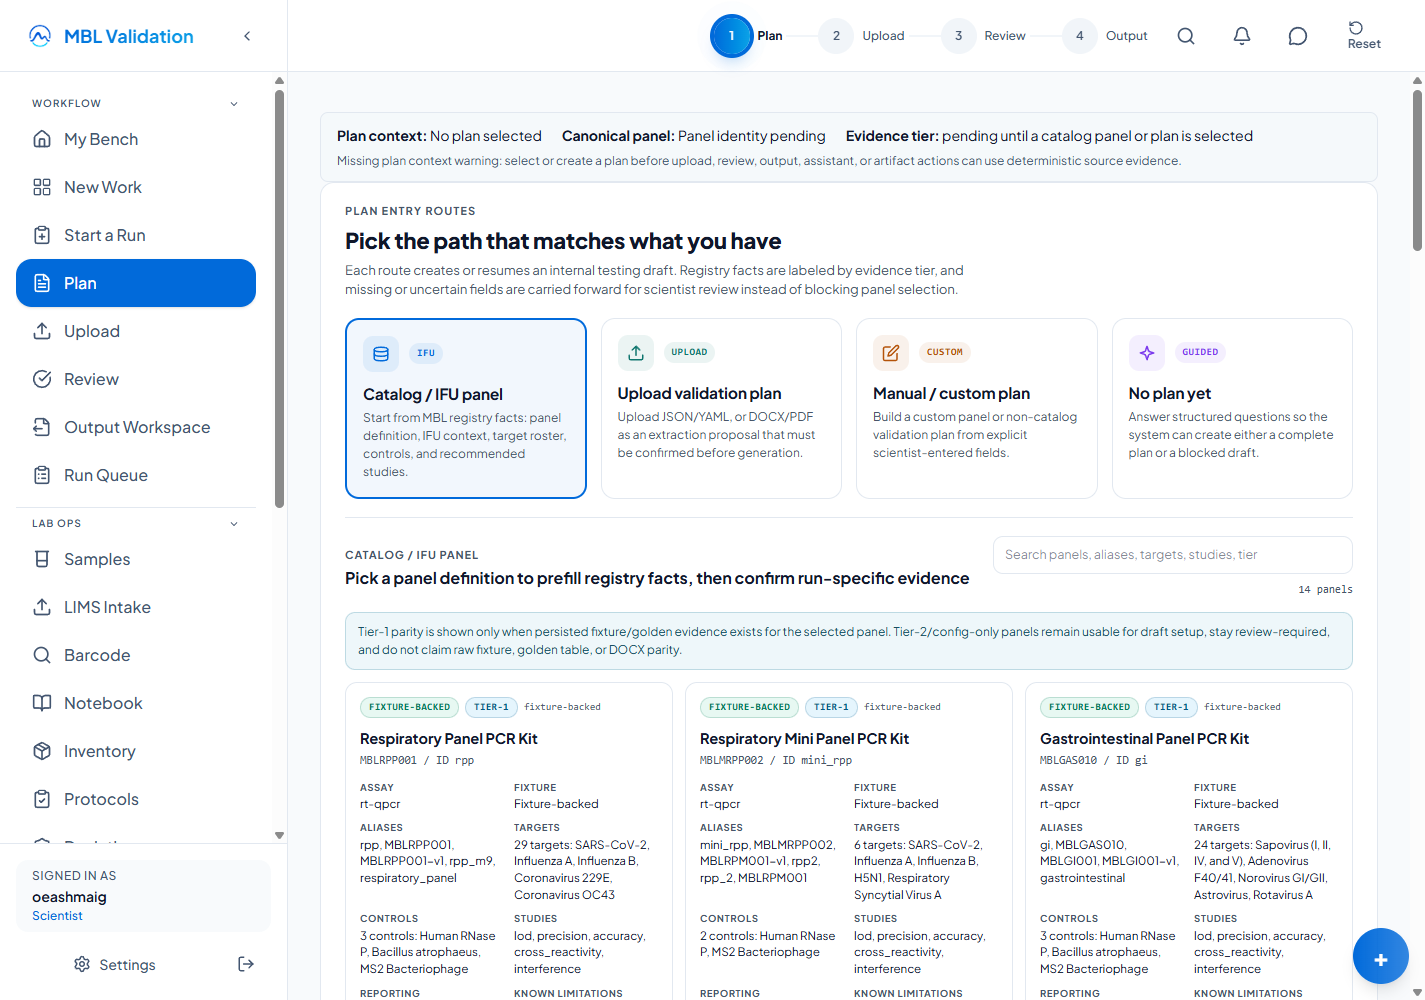The height and width of the screenshot is (1000, 1425).
Task: Collapse the sidebar with the chevron
Action: click(247, 36)
